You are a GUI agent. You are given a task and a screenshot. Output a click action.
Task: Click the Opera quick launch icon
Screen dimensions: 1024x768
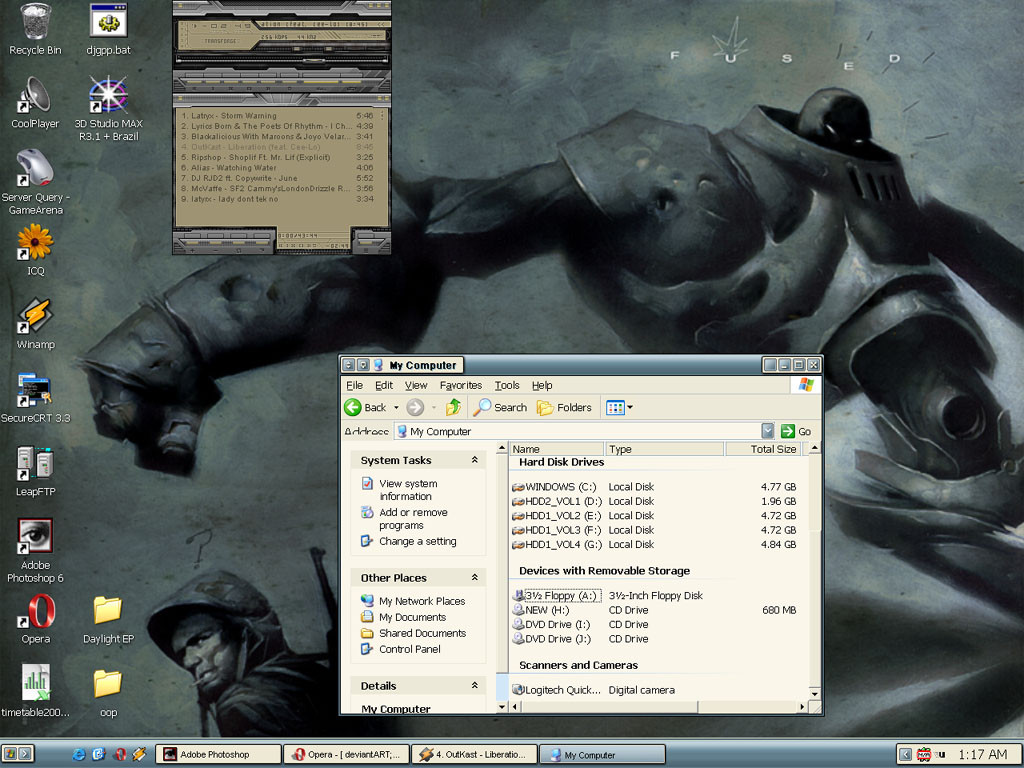pyautogui.click(x=120, y=754)
